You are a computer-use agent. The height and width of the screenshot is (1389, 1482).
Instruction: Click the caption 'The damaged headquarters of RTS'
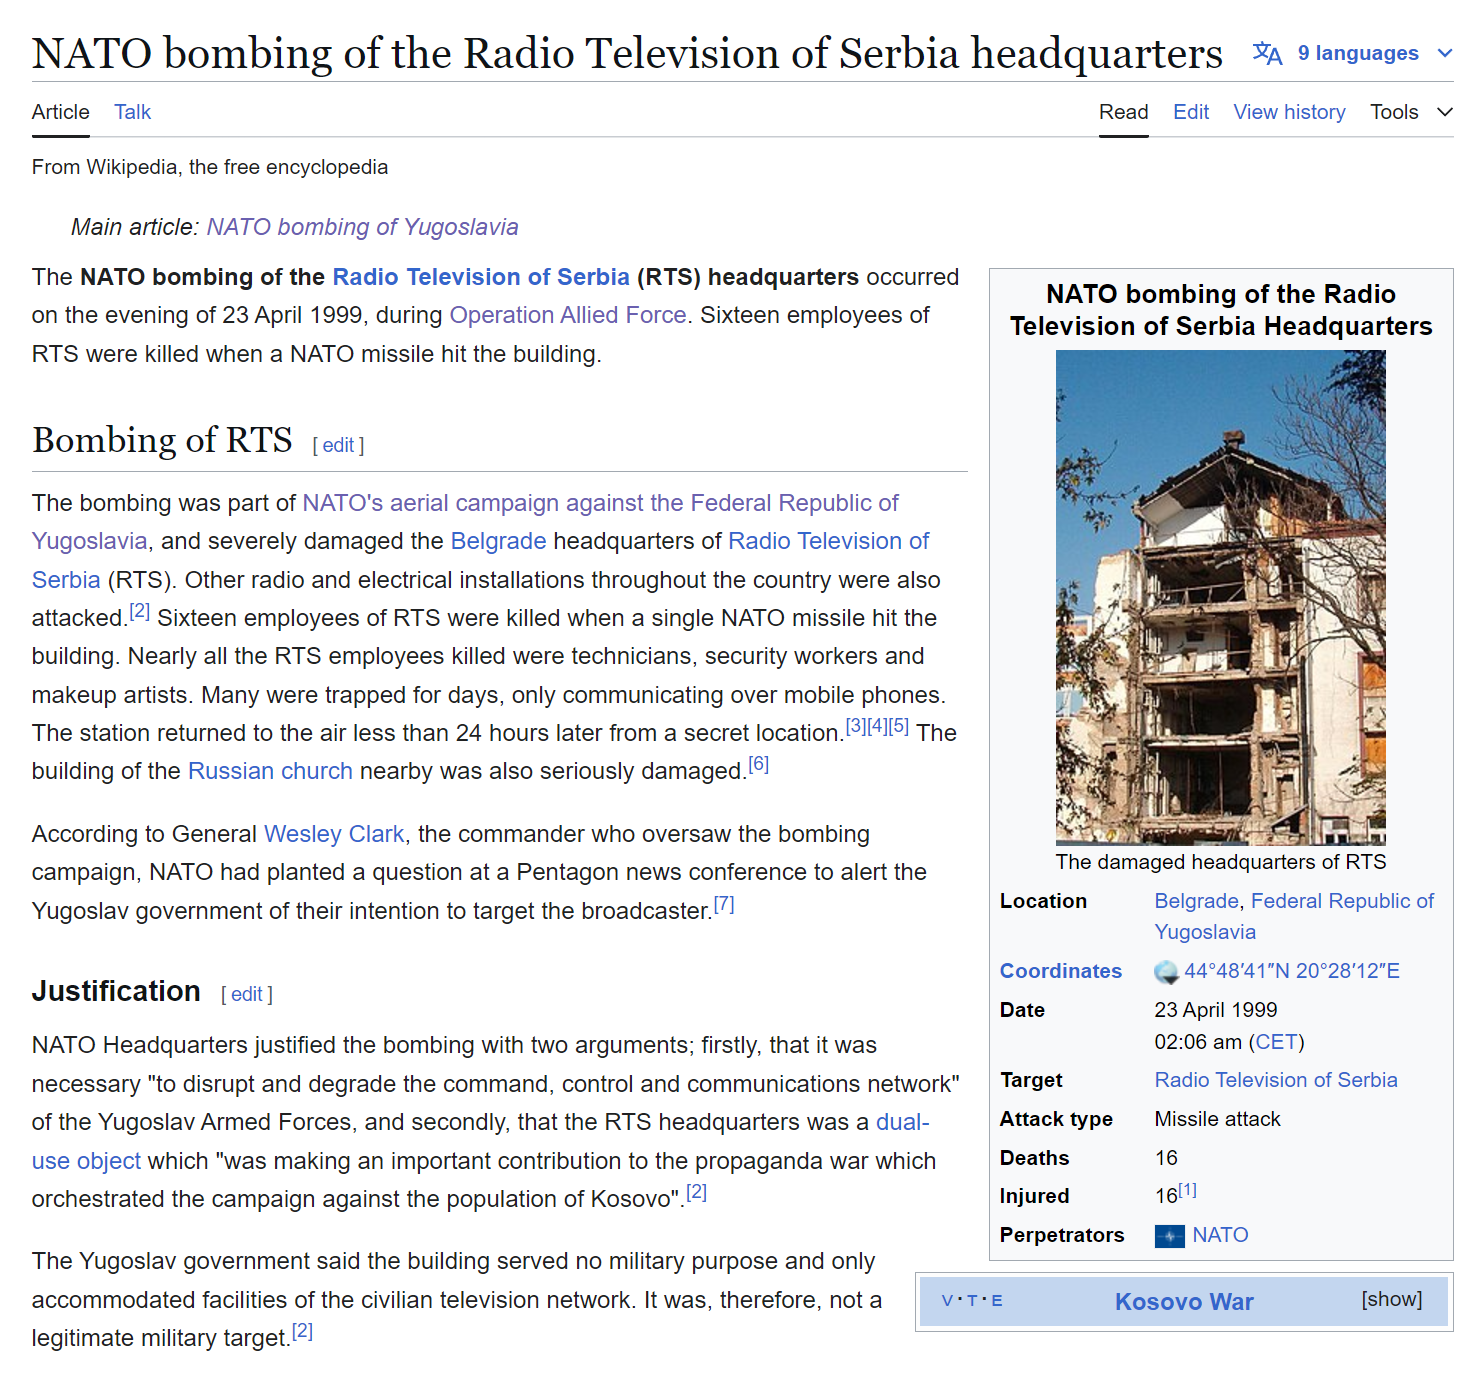1221,862
